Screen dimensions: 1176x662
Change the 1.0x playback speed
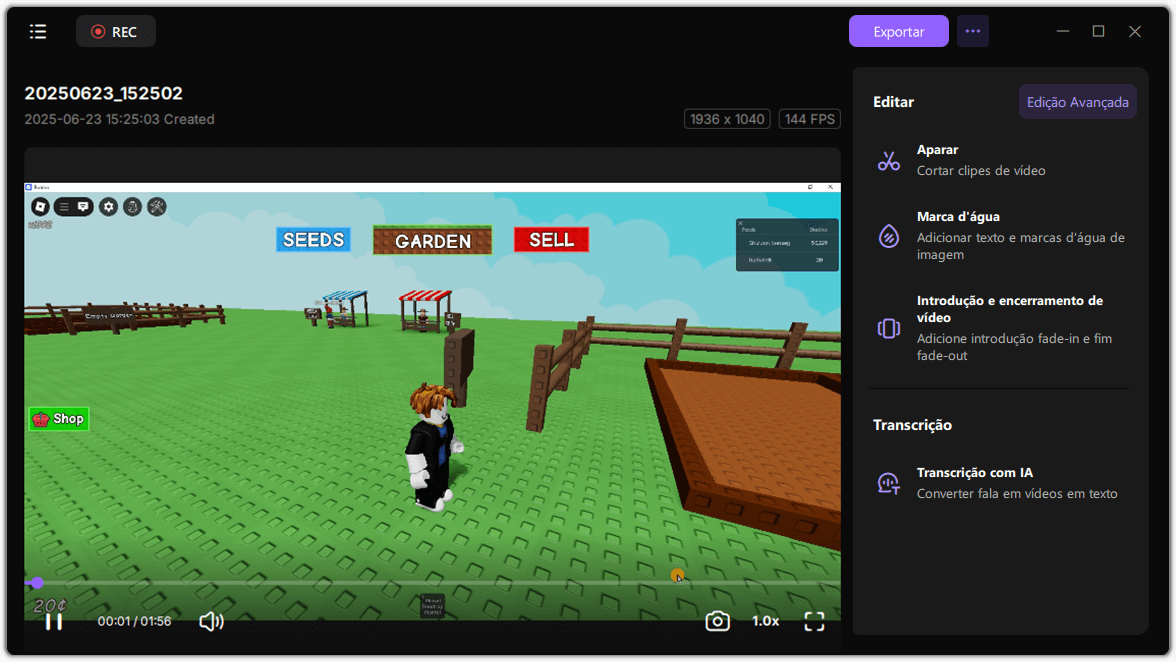coord(766,622)
